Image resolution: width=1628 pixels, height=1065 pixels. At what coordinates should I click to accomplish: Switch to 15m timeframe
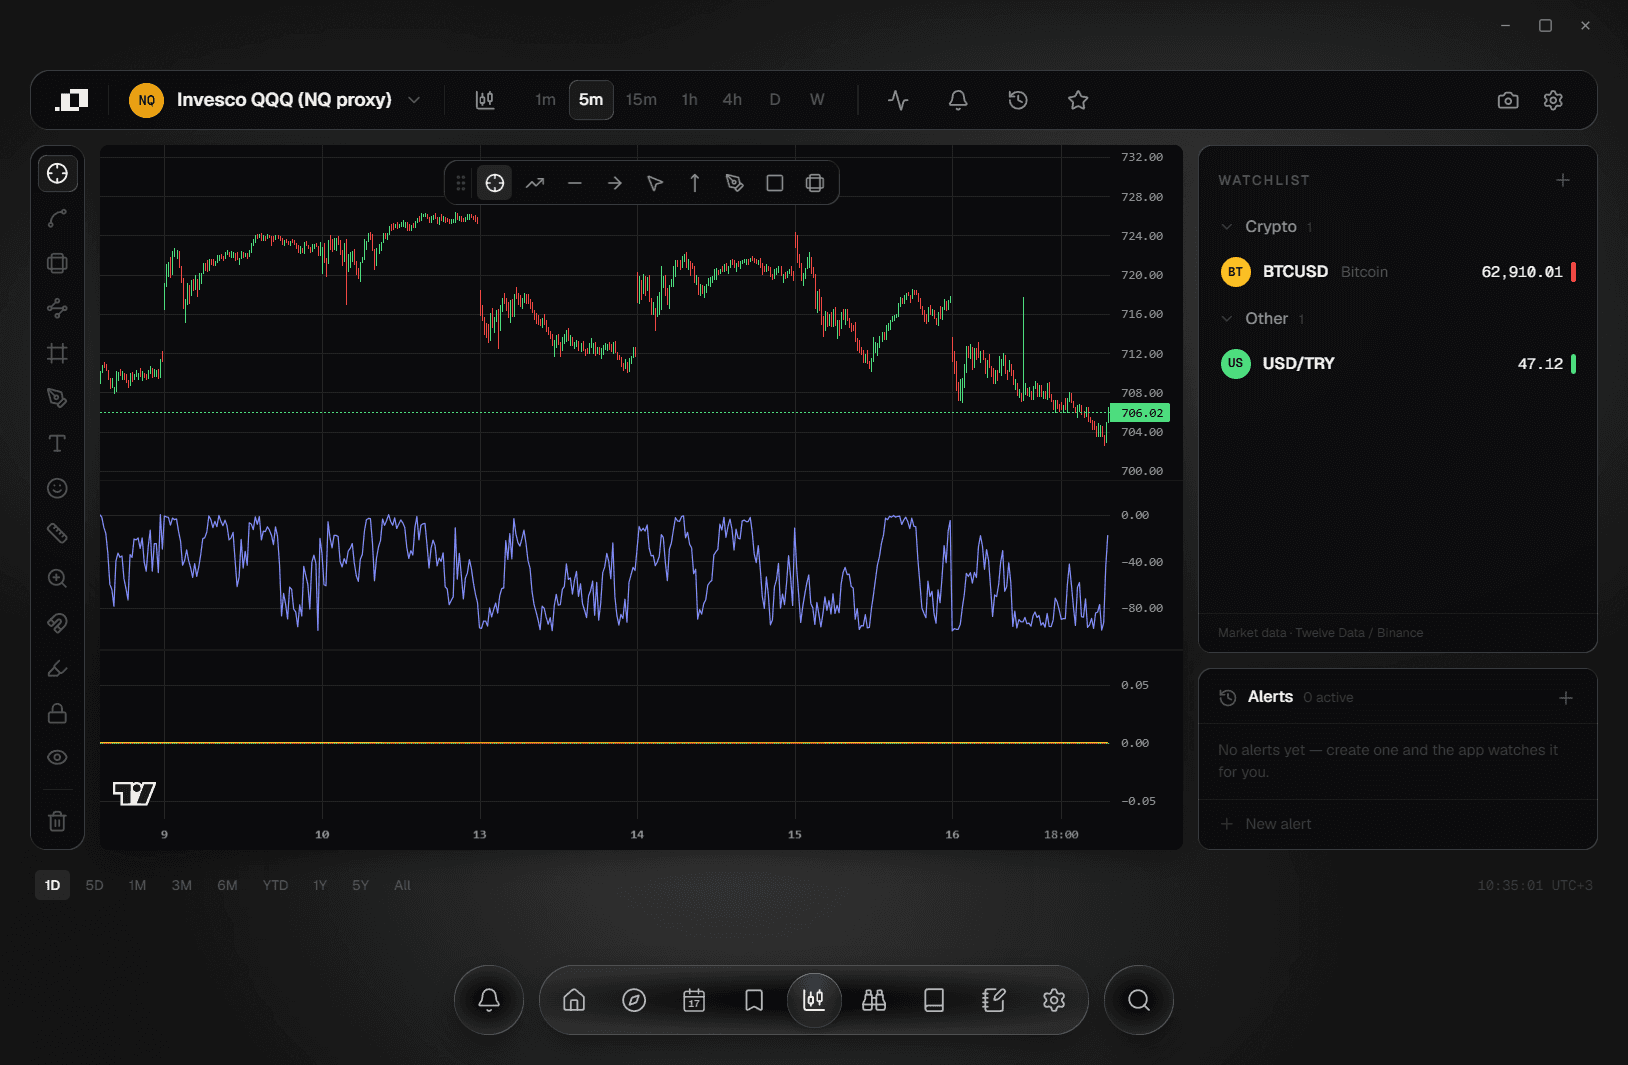click(641, 100)
